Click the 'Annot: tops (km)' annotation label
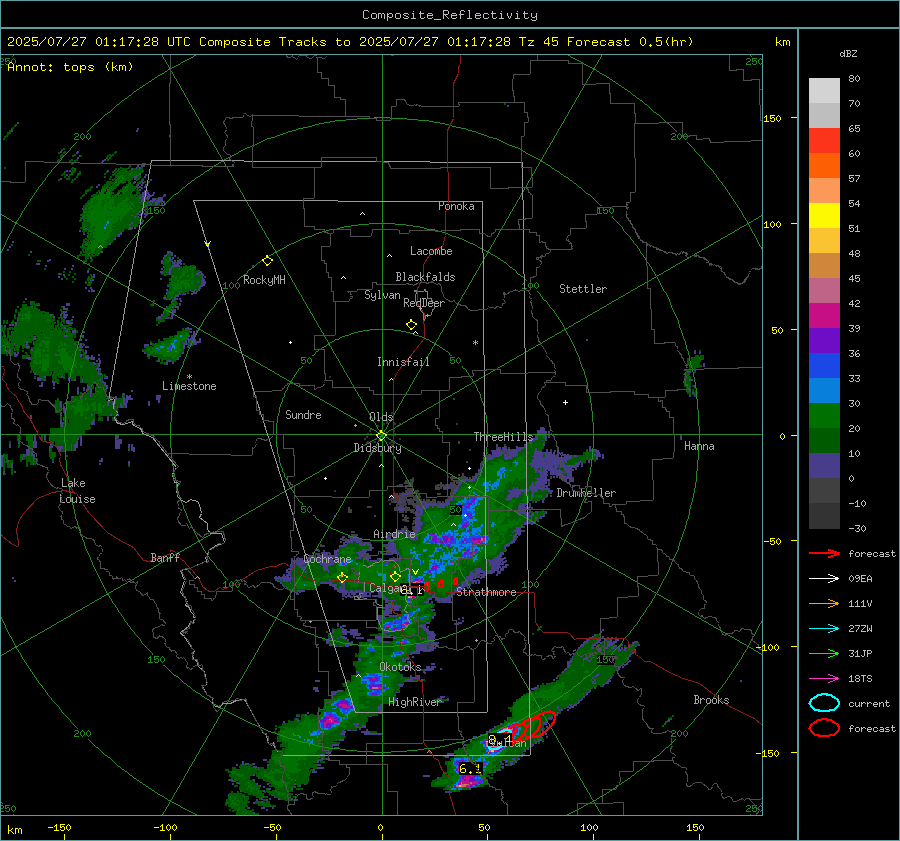The height and width of the screenshot is (841, 900). [x=70, y=67]
